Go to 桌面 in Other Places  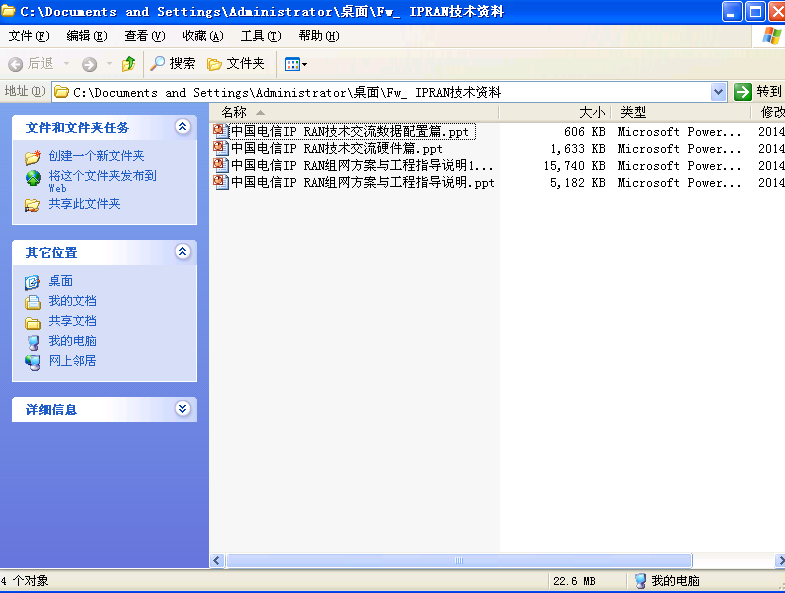[x=61, y=281]
